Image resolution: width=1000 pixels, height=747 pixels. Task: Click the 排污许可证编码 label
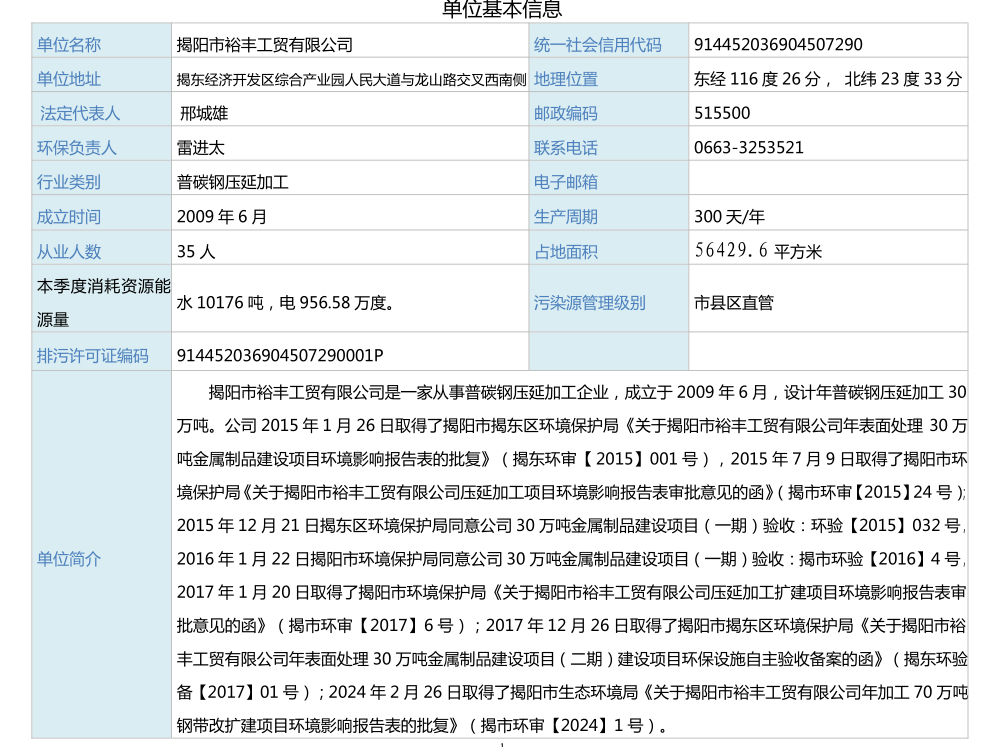pos(92,355)
